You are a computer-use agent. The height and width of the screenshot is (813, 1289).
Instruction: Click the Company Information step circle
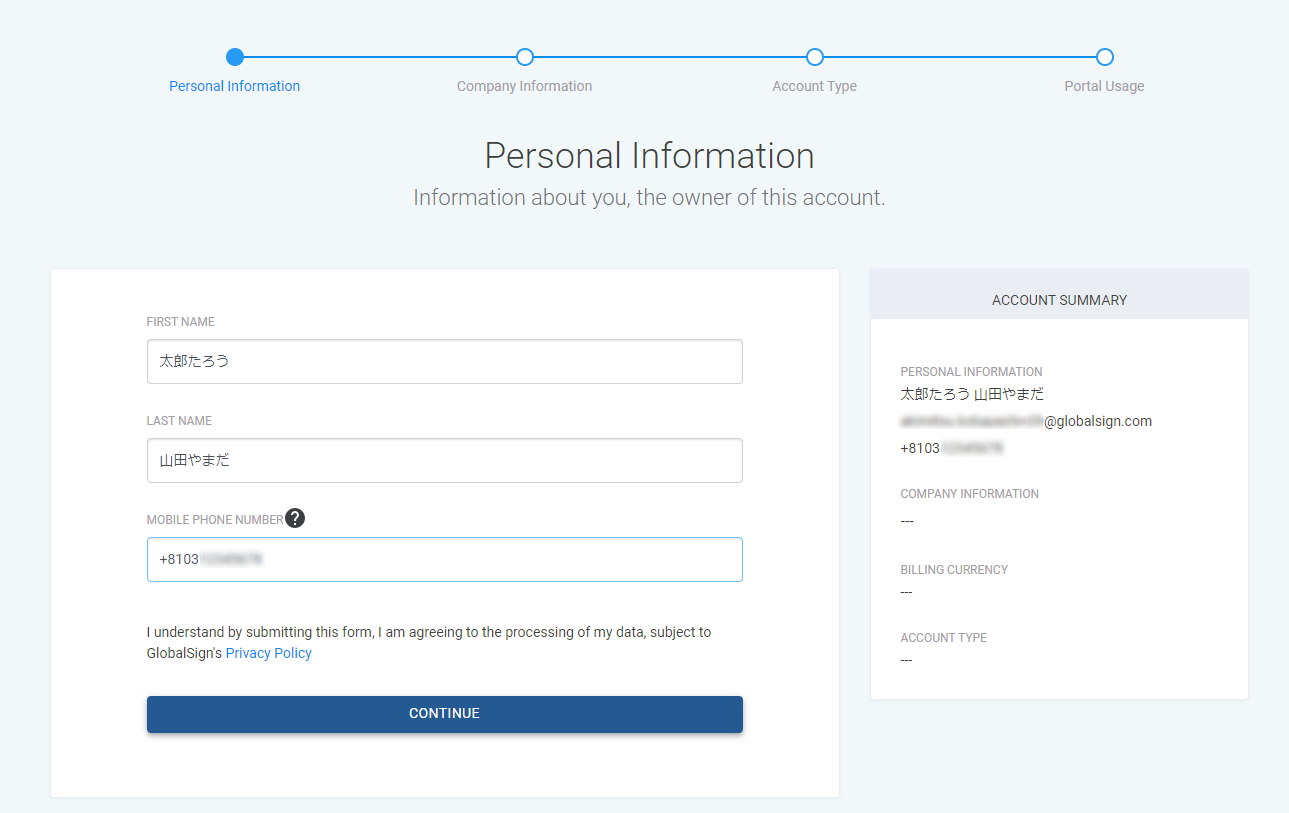[525, 57]
